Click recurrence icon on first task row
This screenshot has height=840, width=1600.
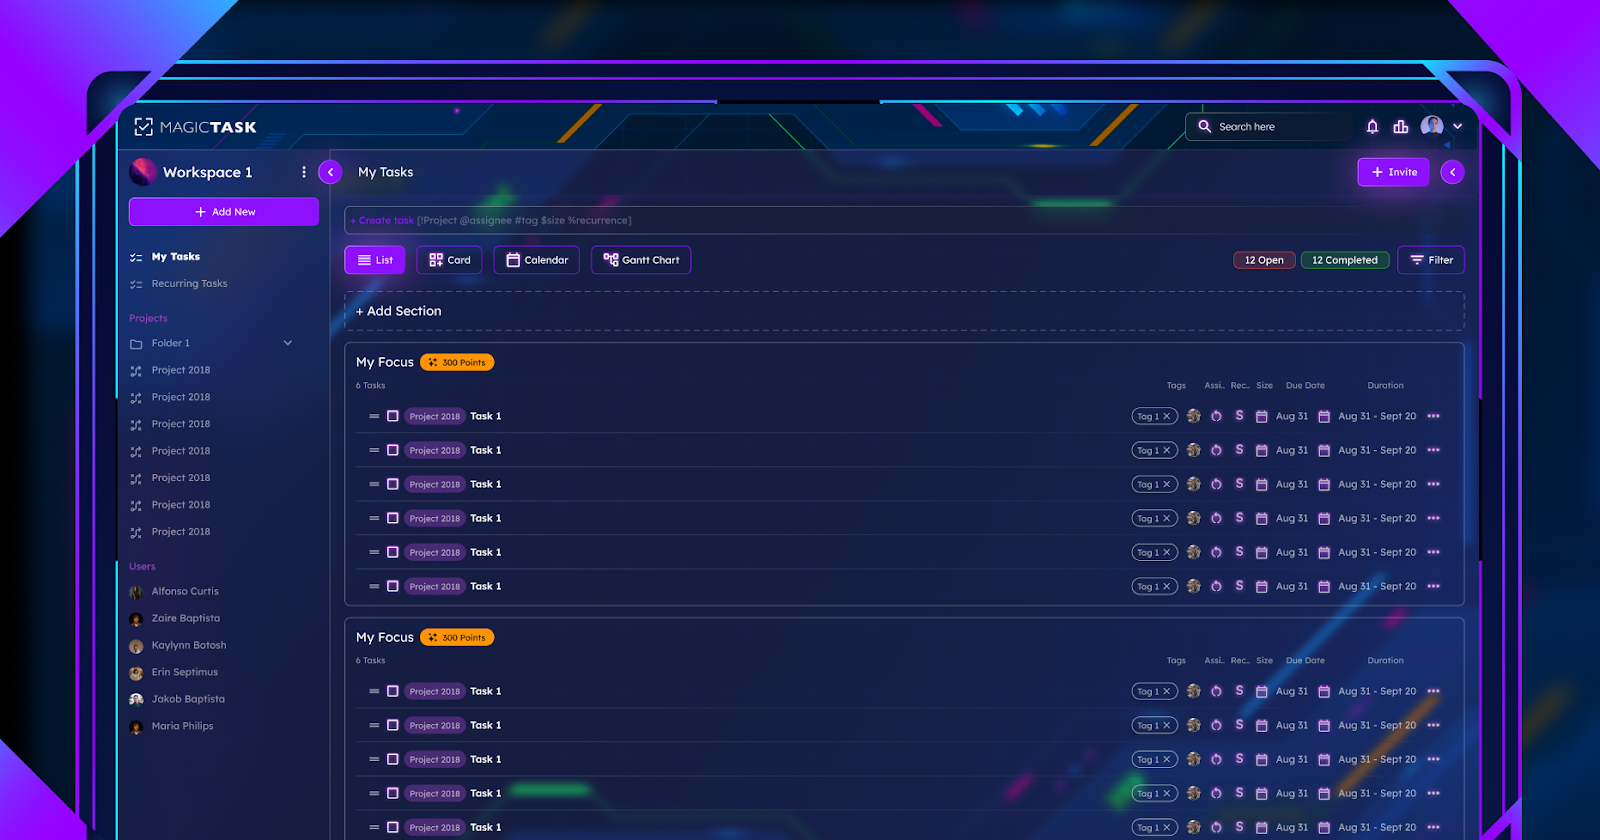coord(1216,416)
